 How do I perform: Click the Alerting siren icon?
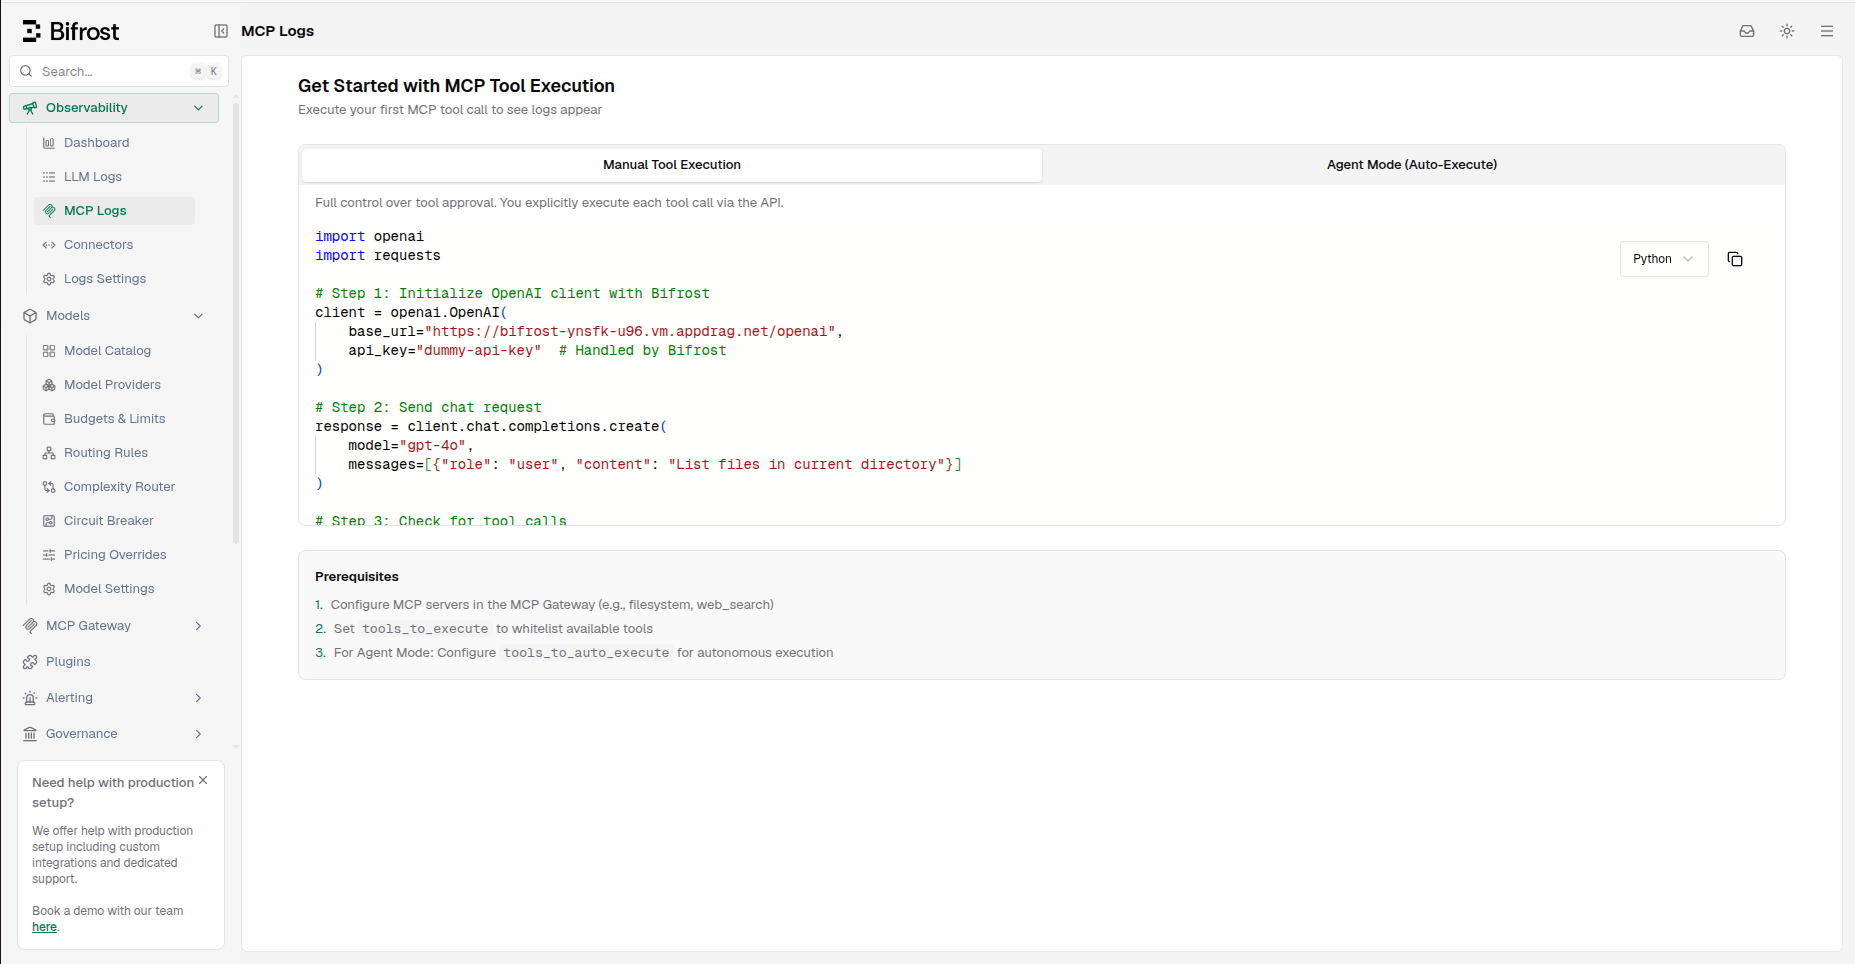coord(30,698)
